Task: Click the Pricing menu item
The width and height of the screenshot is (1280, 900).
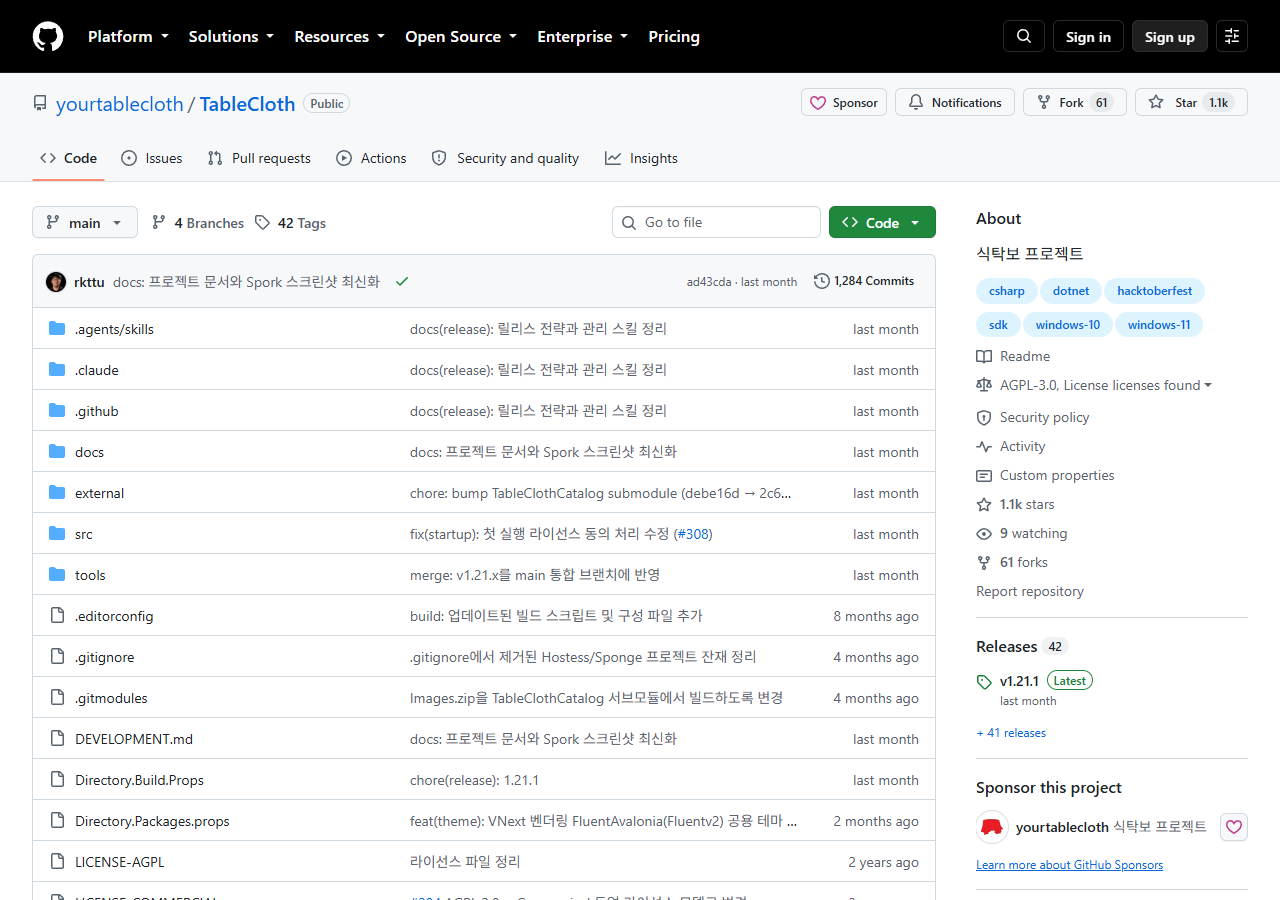Action: click(x=674, y=36)
